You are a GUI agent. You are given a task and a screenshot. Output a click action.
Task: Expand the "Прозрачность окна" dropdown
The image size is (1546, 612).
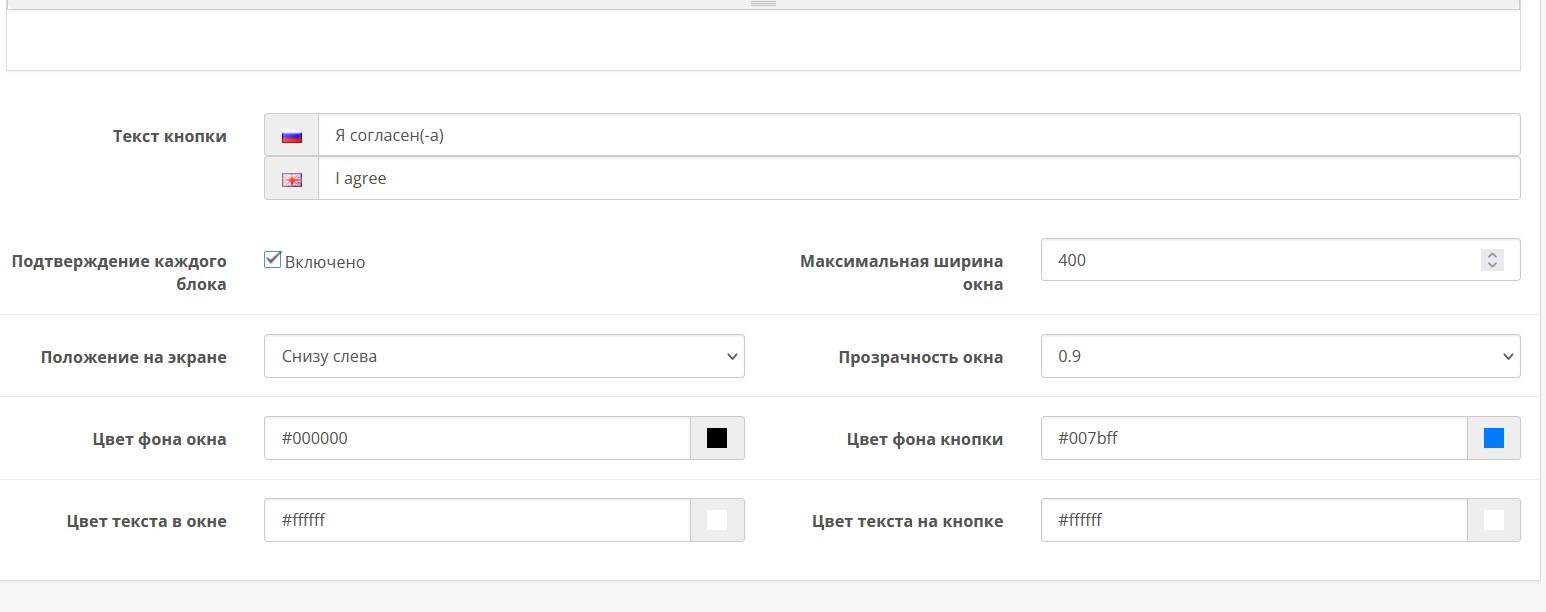1280,356
